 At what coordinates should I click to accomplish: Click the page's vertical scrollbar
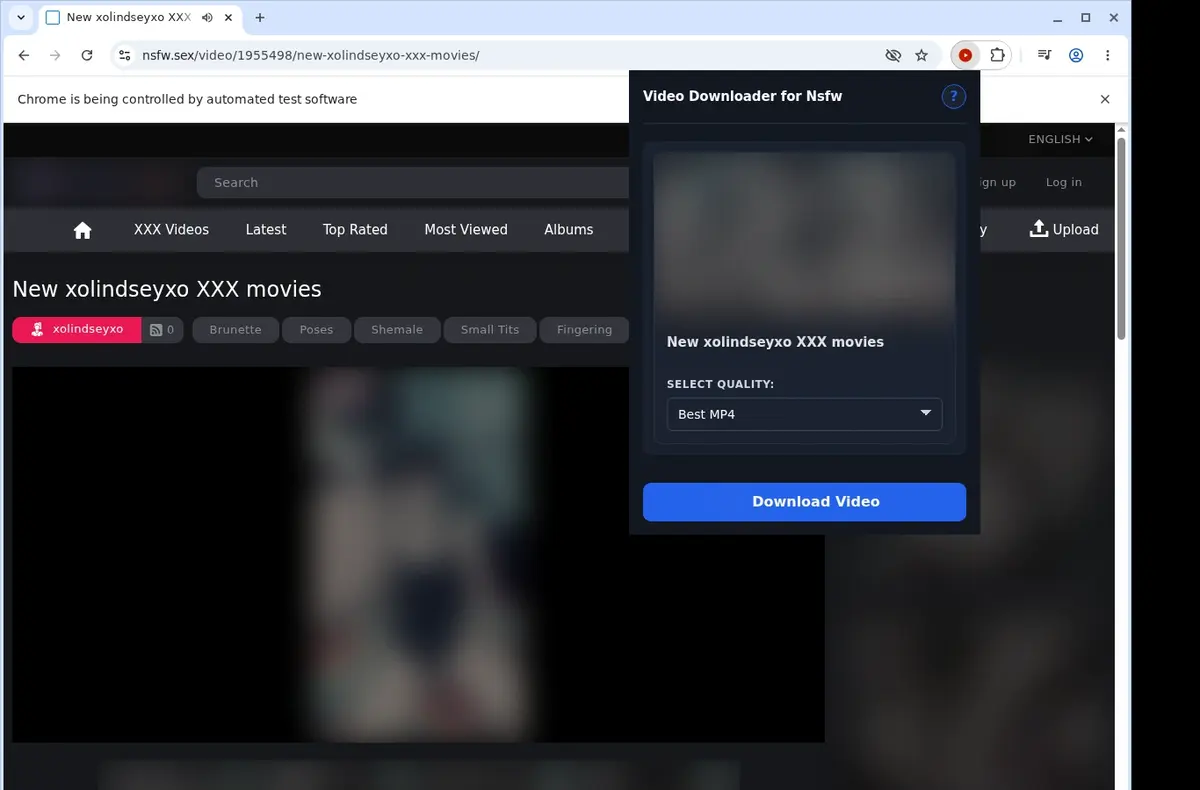tap(1122, 240)
